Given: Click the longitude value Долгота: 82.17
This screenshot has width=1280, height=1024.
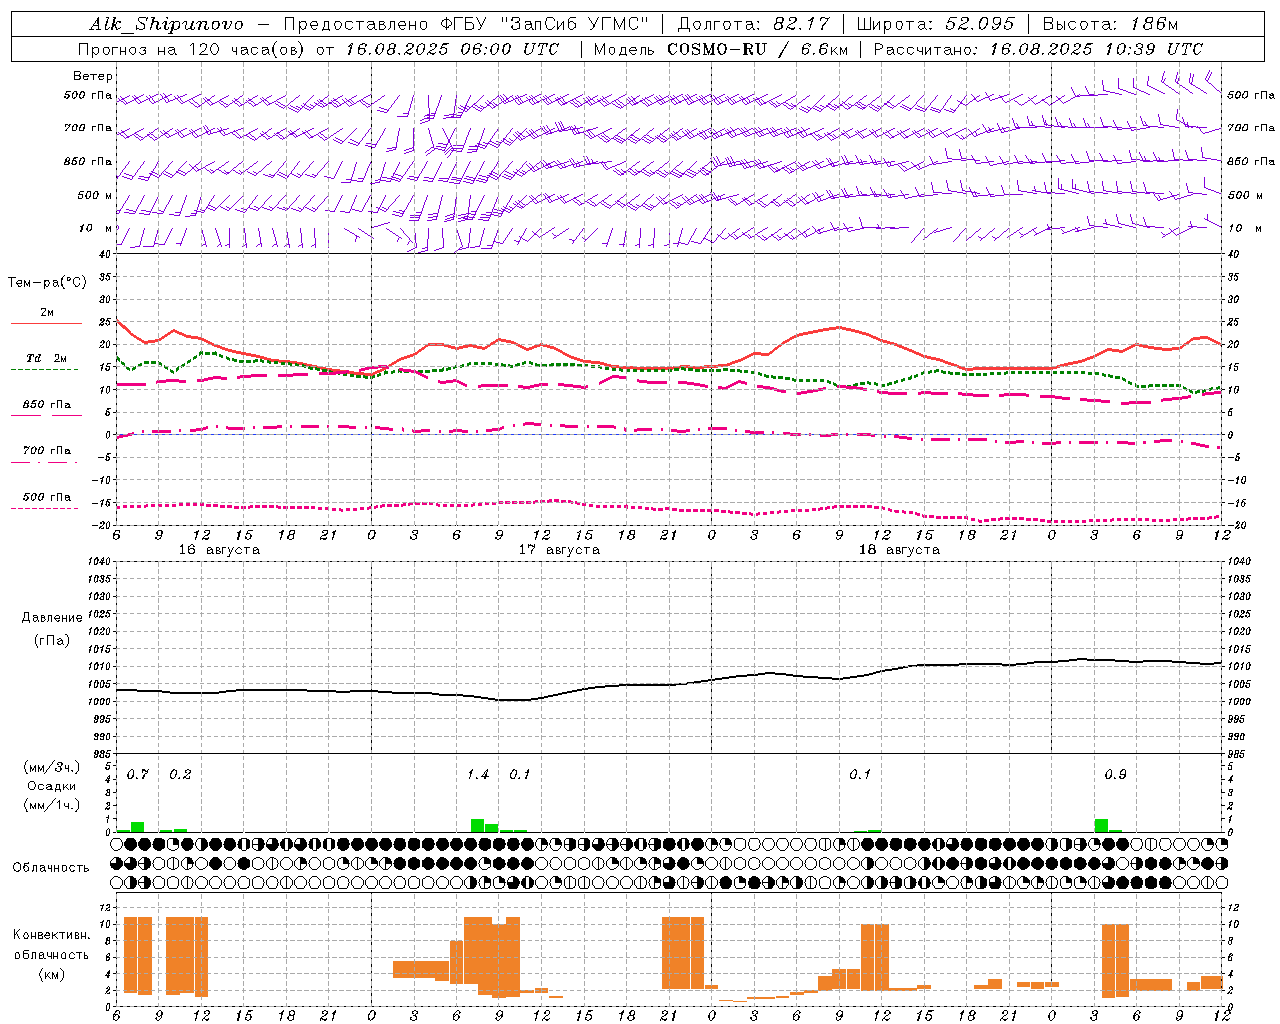Looking at the screenshot, I should click(753, 24).
